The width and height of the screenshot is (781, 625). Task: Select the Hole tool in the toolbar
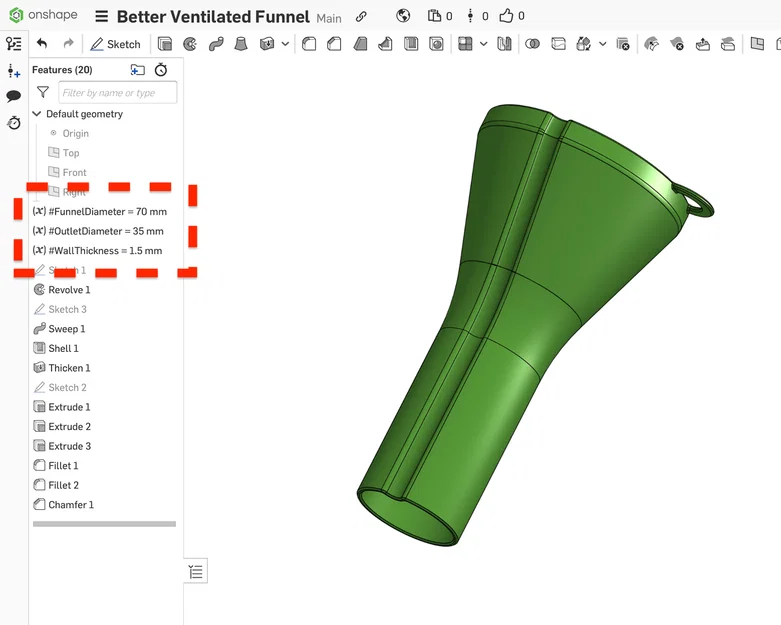tap(436, 44)
